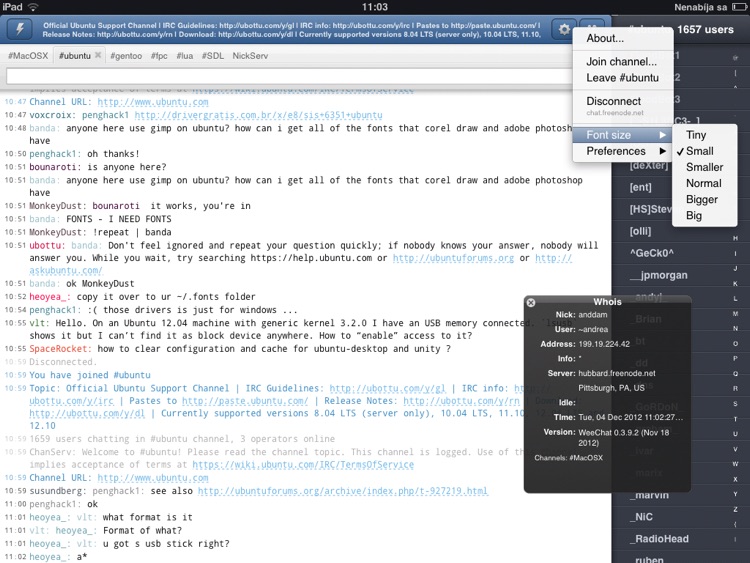Tap Whois nick value anddam
Viewport: 750px width, 563px height.
(593, 315)
